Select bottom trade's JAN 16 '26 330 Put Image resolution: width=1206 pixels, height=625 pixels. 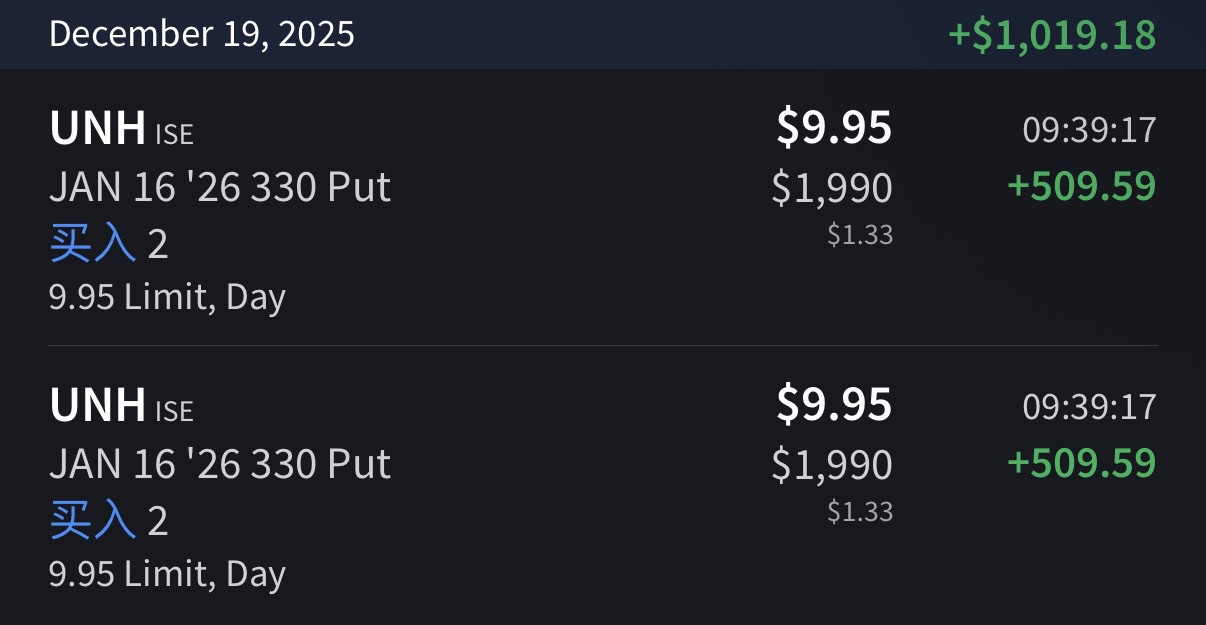tap(219, 464)
